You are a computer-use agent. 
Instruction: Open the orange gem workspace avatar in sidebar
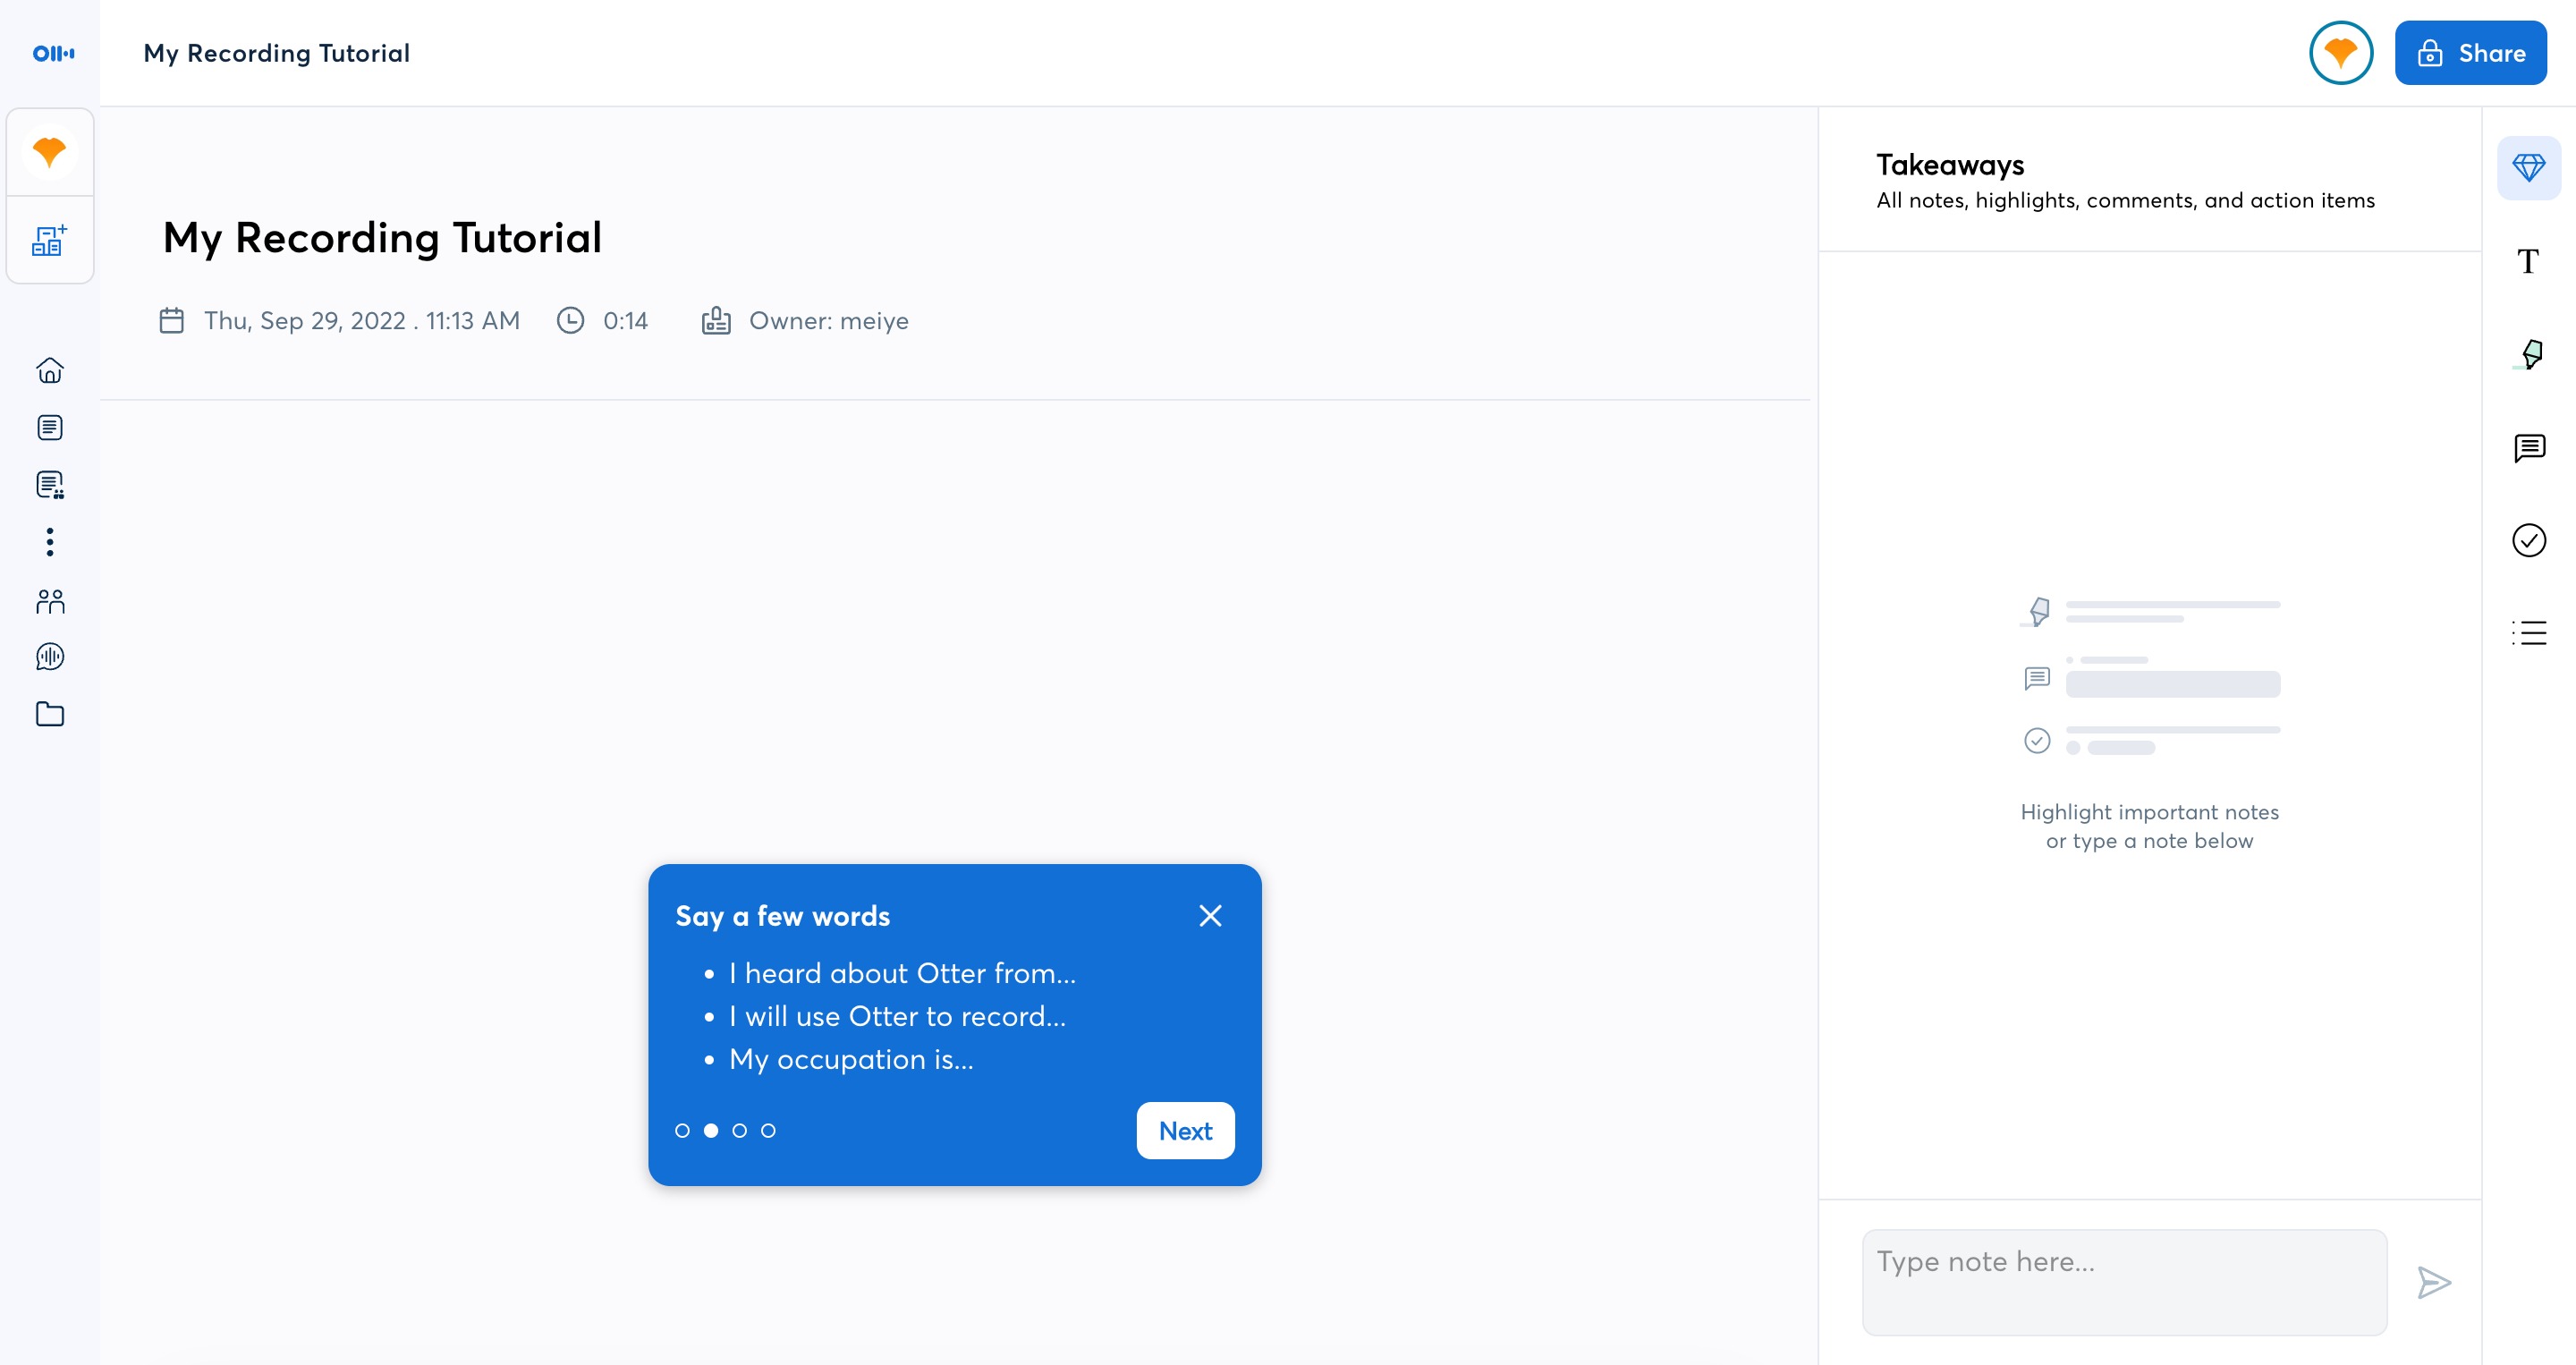(50, 152)
